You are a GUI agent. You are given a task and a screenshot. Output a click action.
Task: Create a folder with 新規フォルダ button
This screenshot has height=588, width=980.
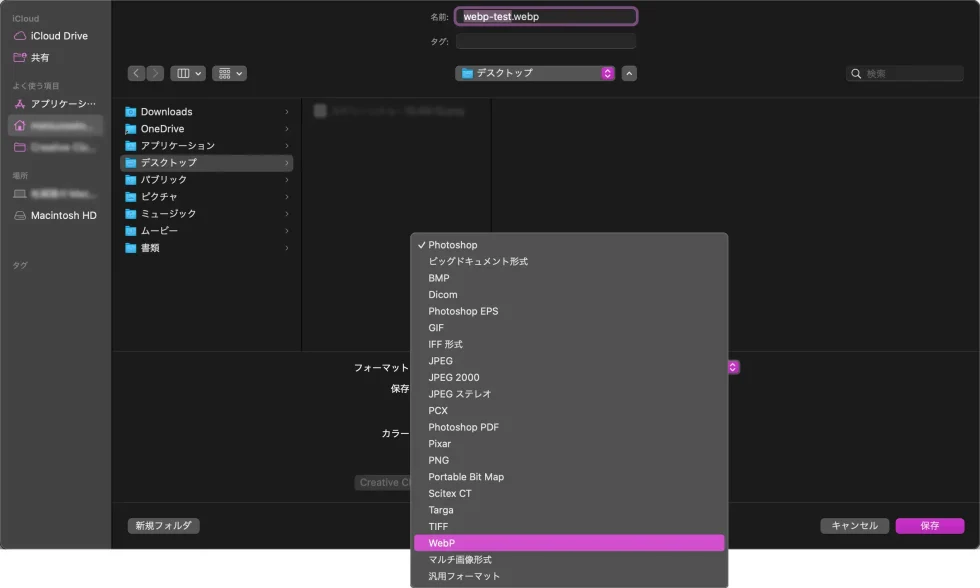coord(163,526)
